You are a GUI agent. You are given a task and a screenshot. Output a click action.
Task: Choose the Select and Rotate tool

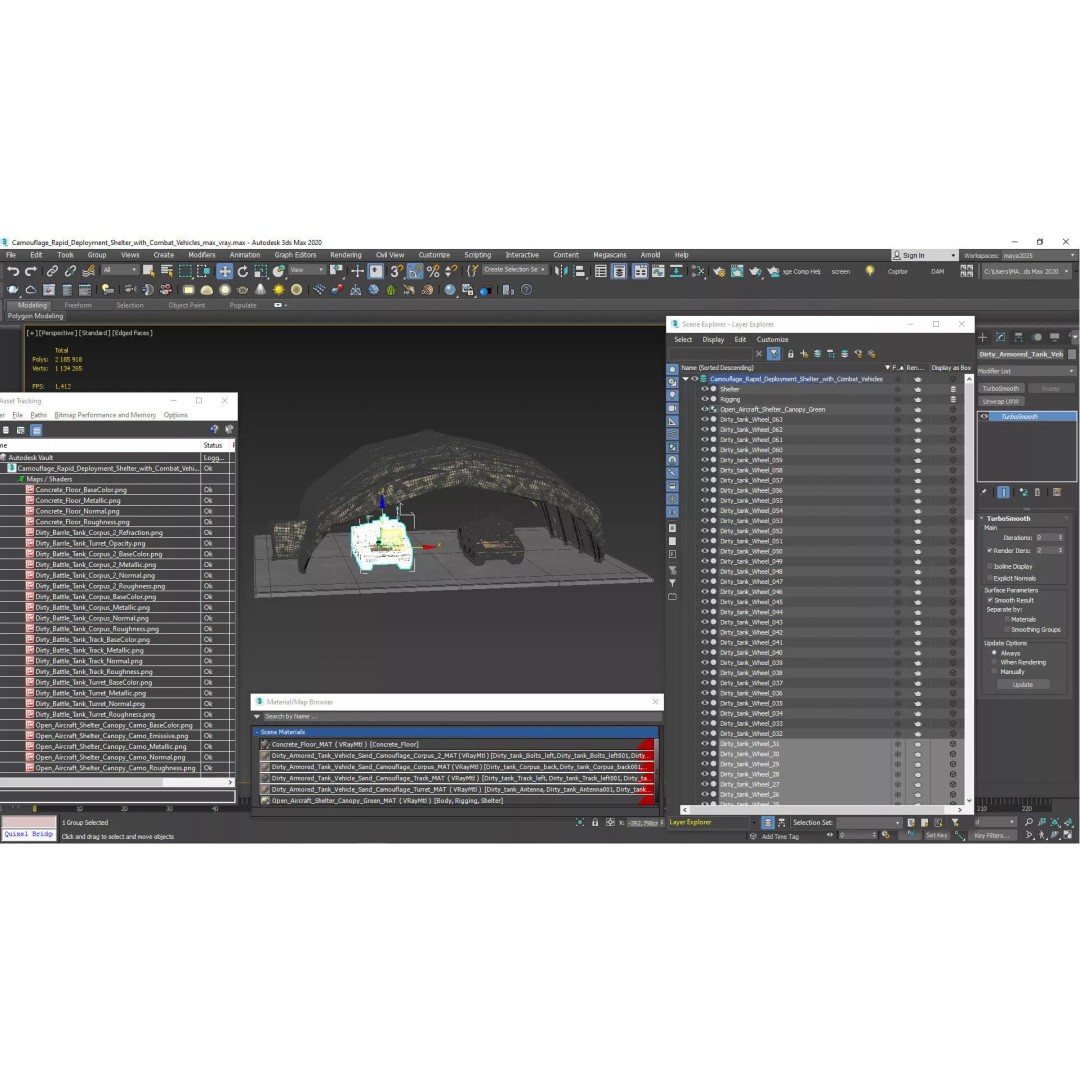[242, 271]
